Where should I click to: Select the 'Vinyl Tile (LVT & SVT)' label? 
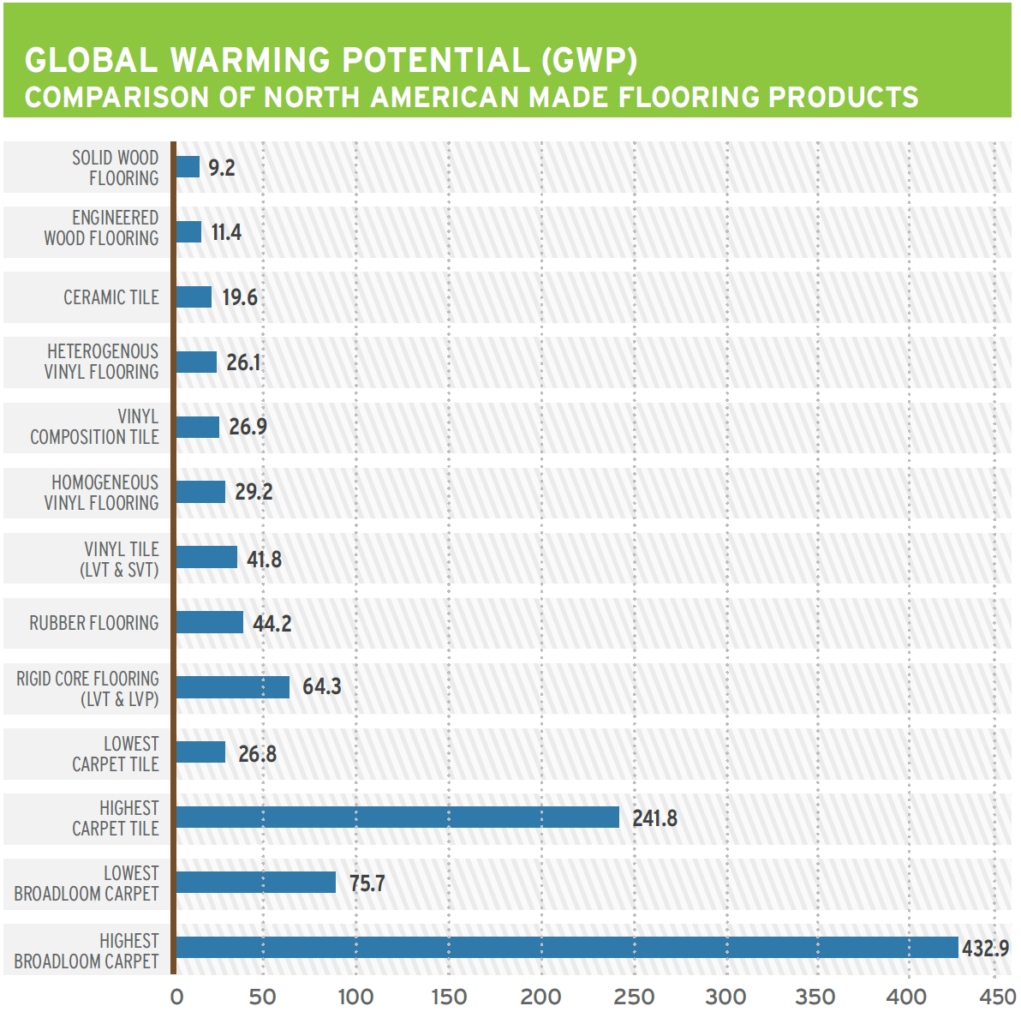pos(120,560)
